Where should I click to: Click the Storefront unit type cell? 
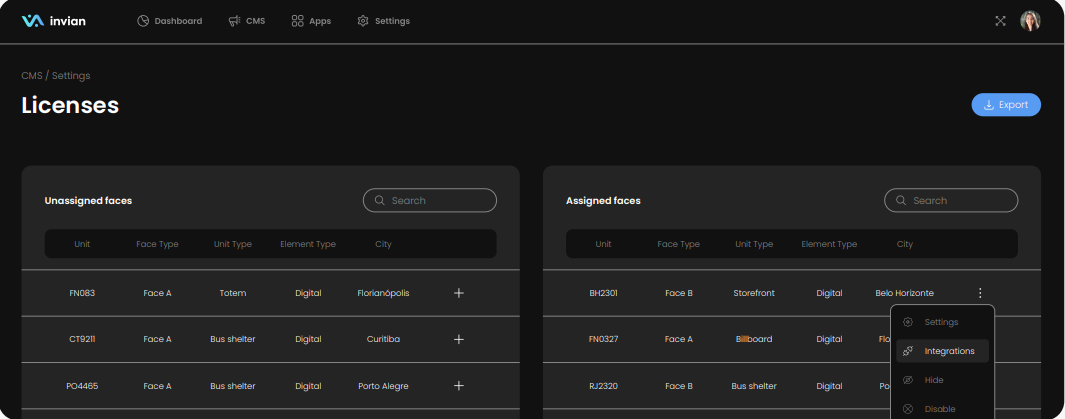coord(754,293)
